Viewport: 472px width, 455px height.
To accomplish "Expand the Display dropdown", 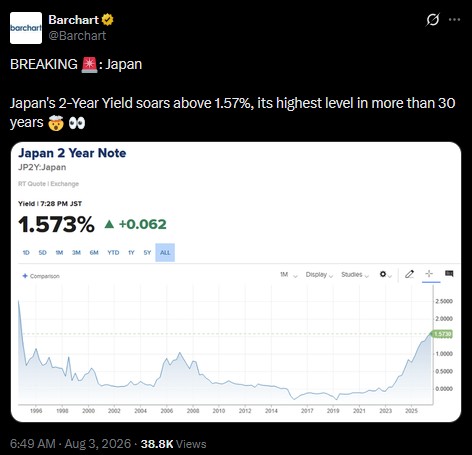I will tap(319, 275).
